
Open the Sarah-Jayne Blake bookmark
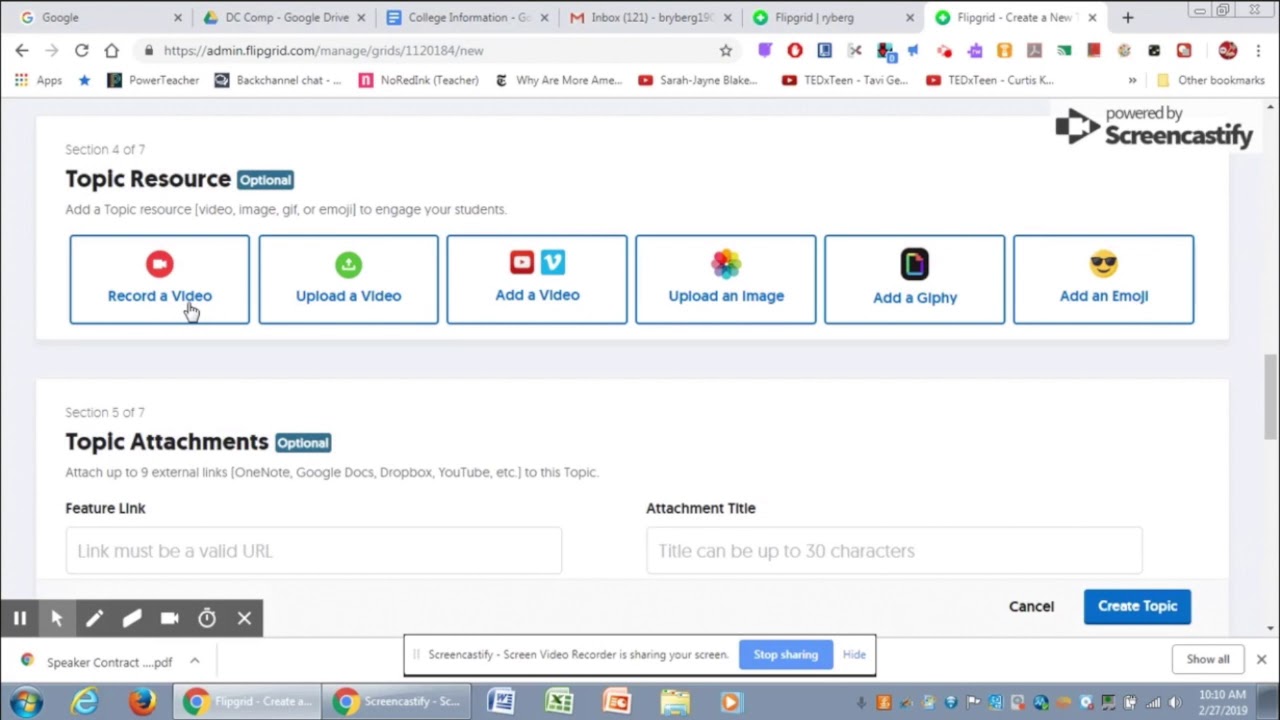(699, 80)
